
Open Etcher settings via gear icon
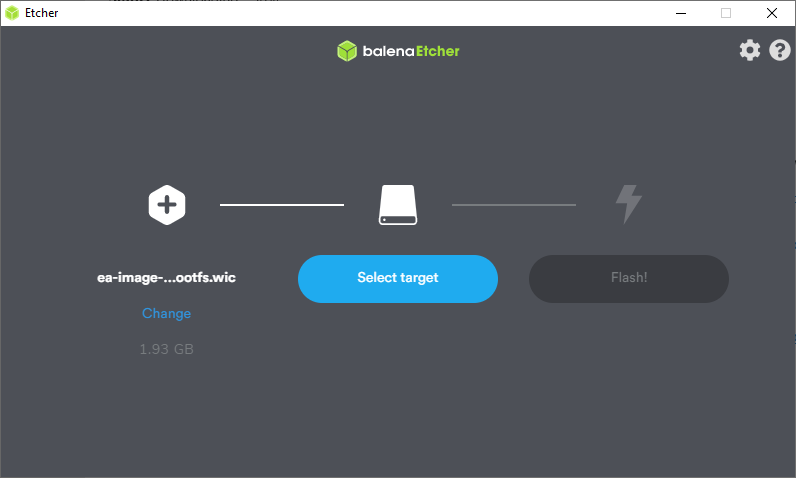click(x=749, y=50)
